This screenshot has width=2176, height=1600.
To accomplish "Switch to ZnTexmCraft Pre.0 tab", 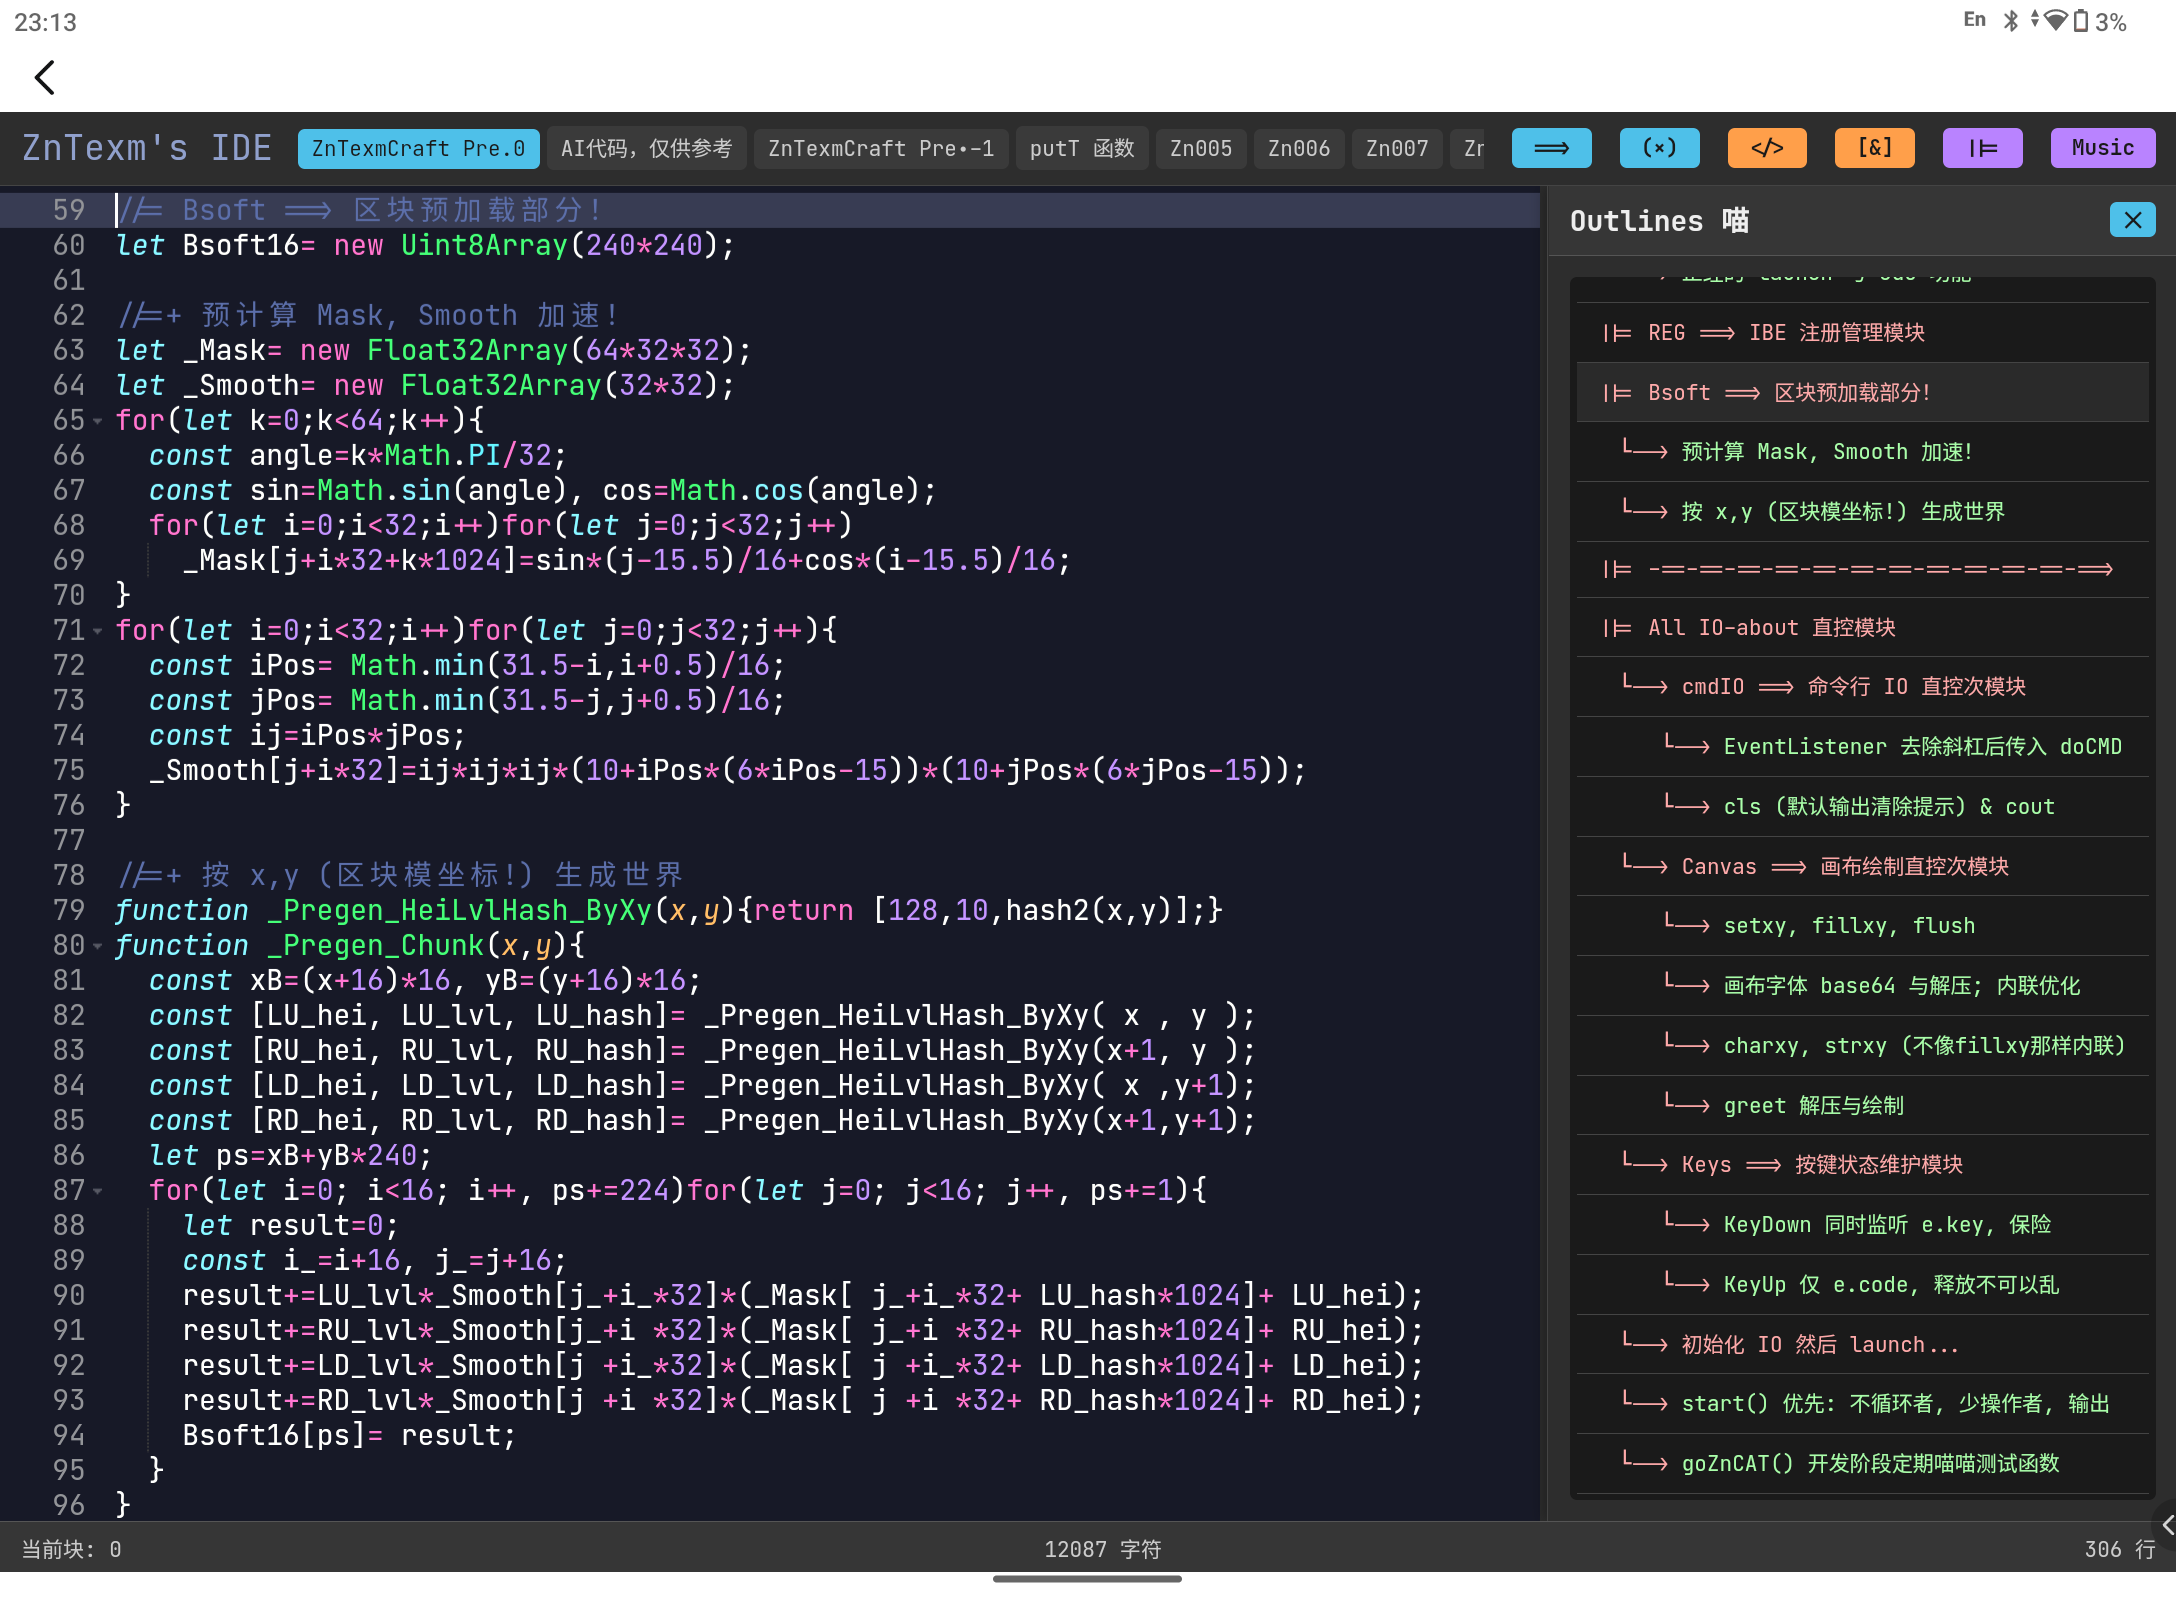I will [418, 149].
